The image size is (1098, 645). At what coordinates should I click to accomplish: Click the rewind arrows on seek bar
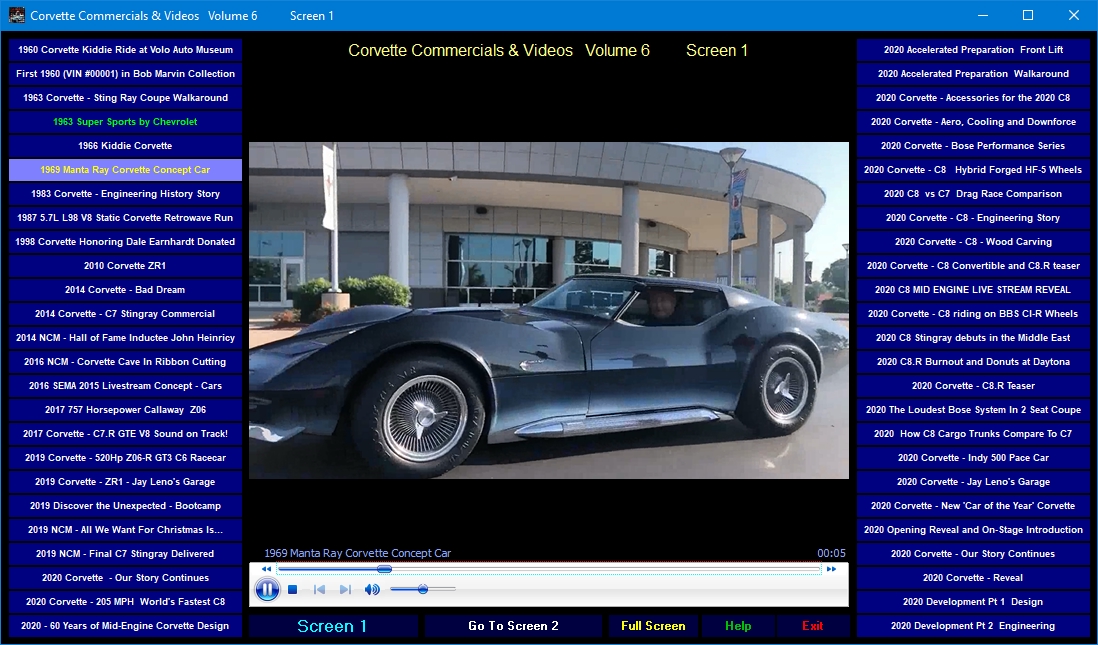[x=266, y=569]
